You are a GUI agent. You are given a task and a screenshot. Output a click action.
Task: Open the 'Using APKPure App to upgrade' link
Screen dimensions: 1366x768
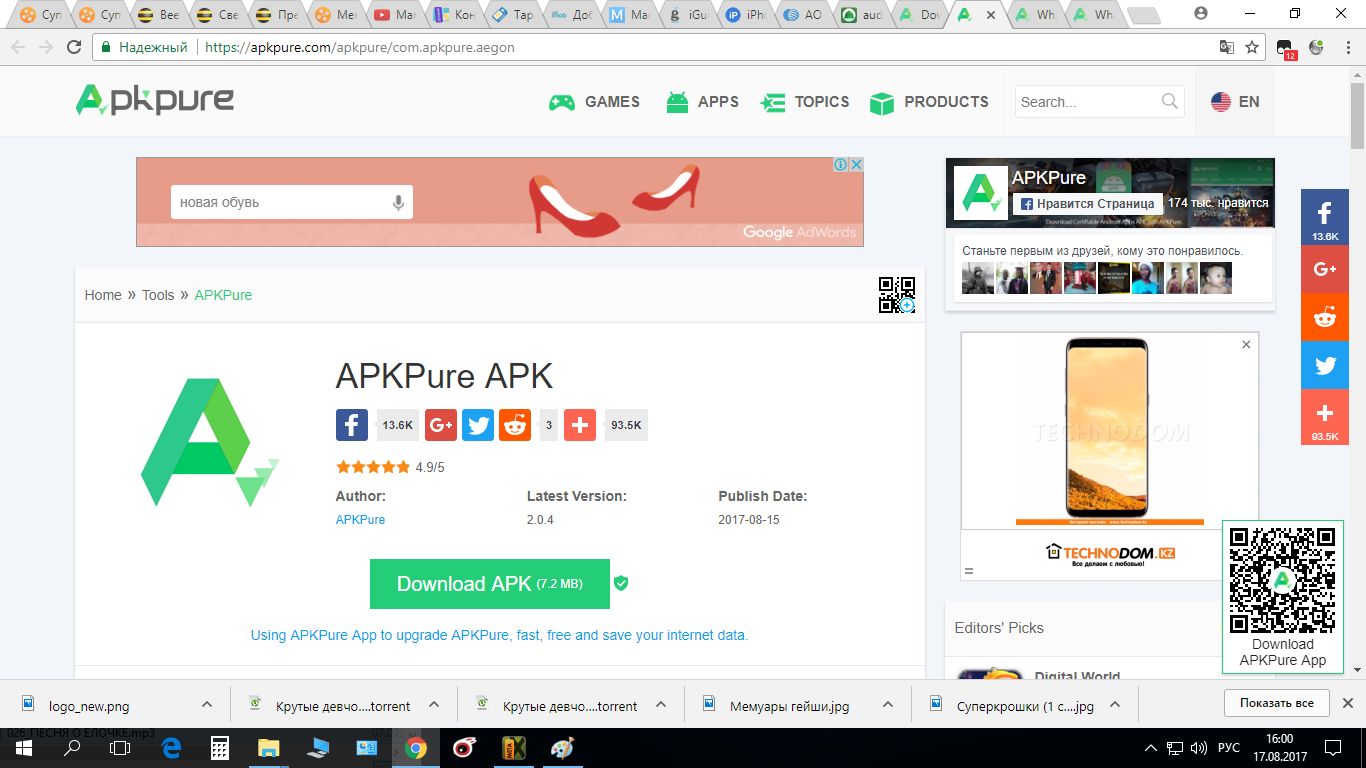click(499, 635)
